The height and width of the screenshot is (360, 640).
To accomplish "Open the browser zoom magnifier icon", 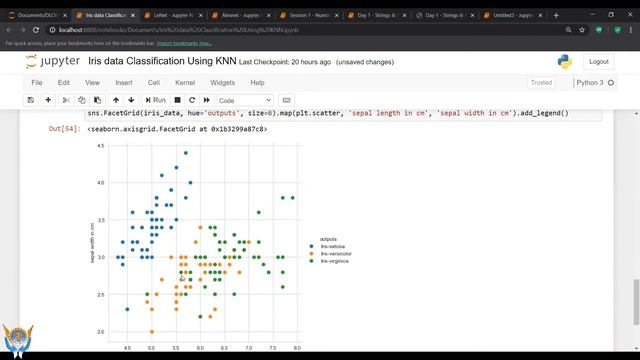I will click(x=568, y=30).
